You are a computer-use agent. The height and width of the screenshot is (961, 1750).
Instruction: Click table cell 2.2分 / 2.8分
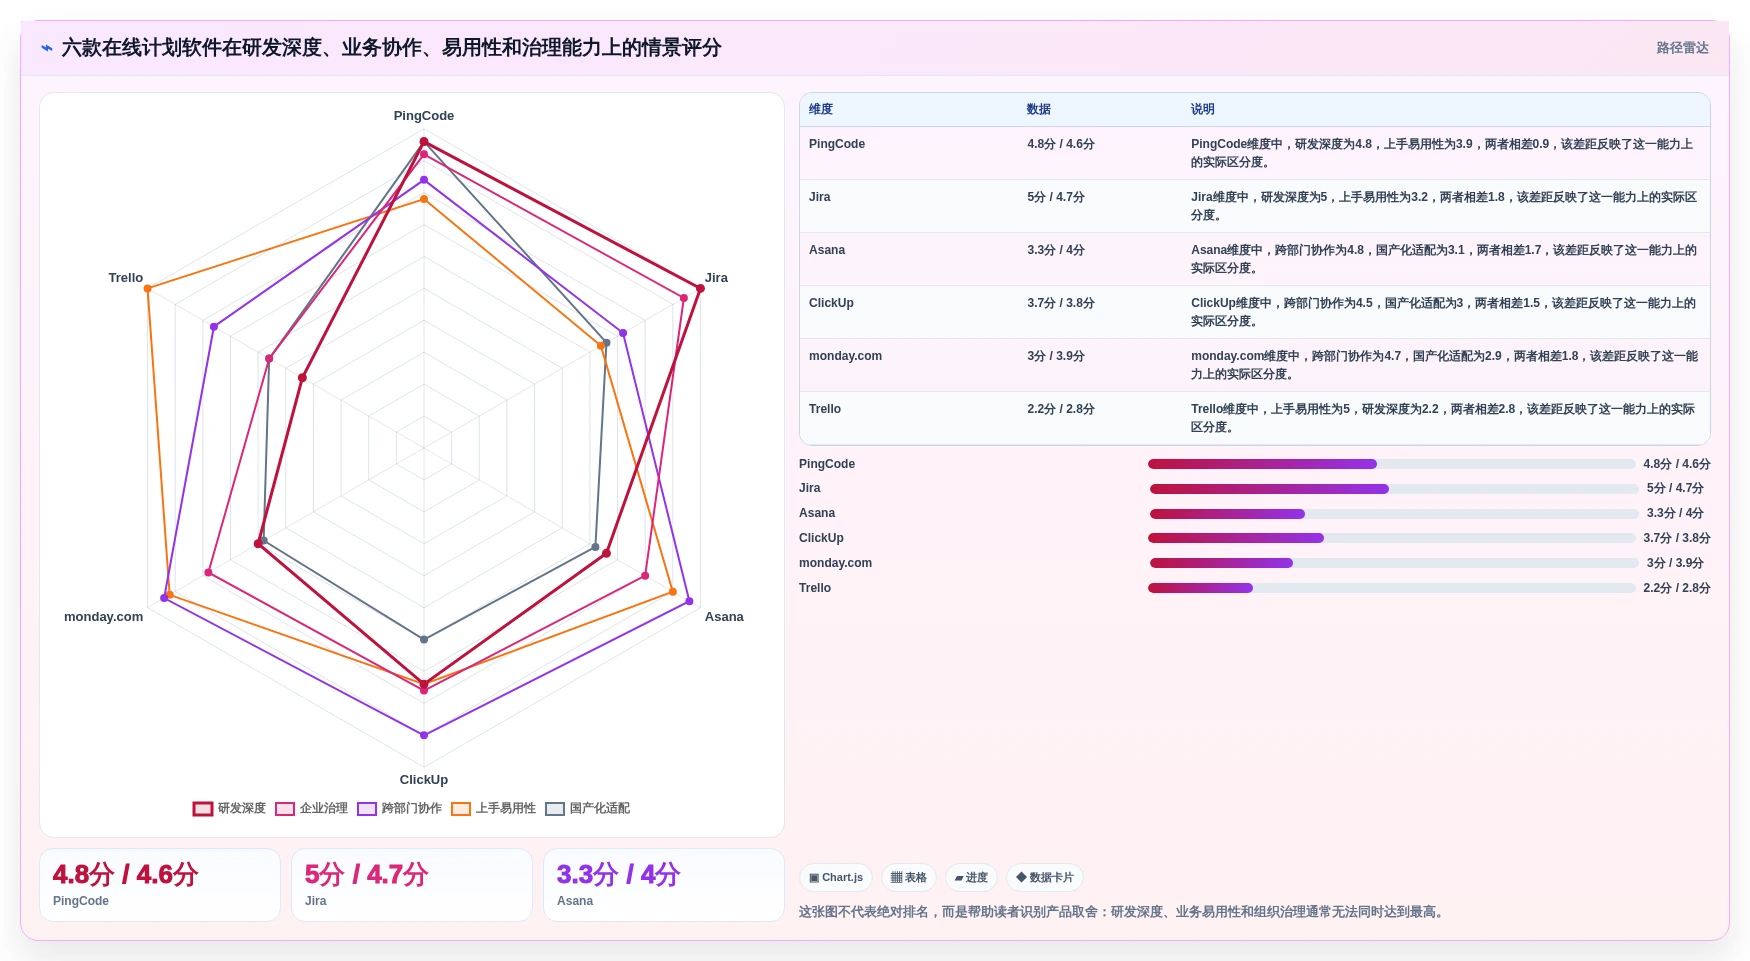point(1061,409)
